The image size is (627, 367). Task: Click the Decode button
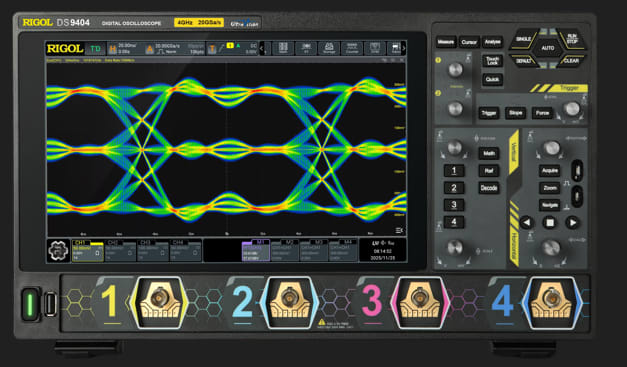(489, 188)
